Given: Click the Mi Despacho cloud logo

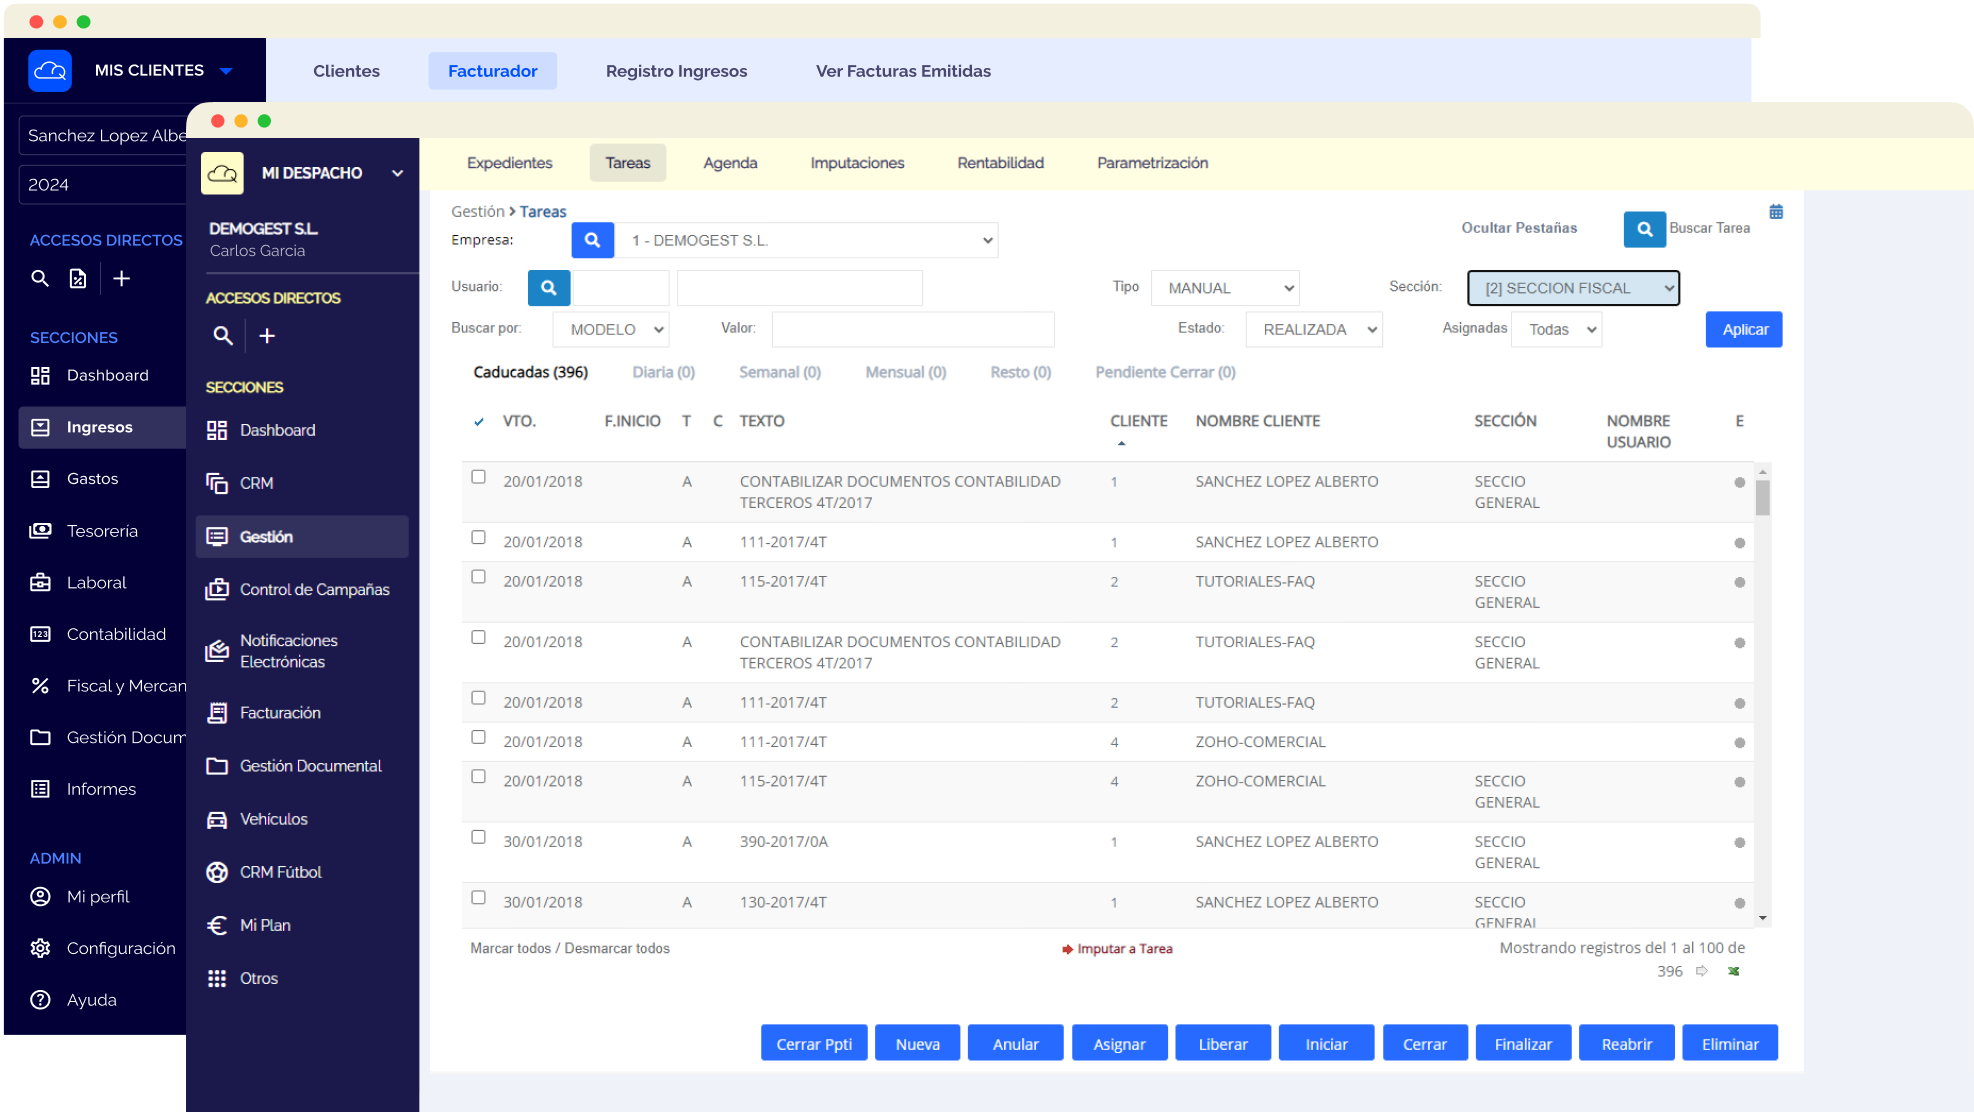Looking at the screenshot, I should (222, 173).
